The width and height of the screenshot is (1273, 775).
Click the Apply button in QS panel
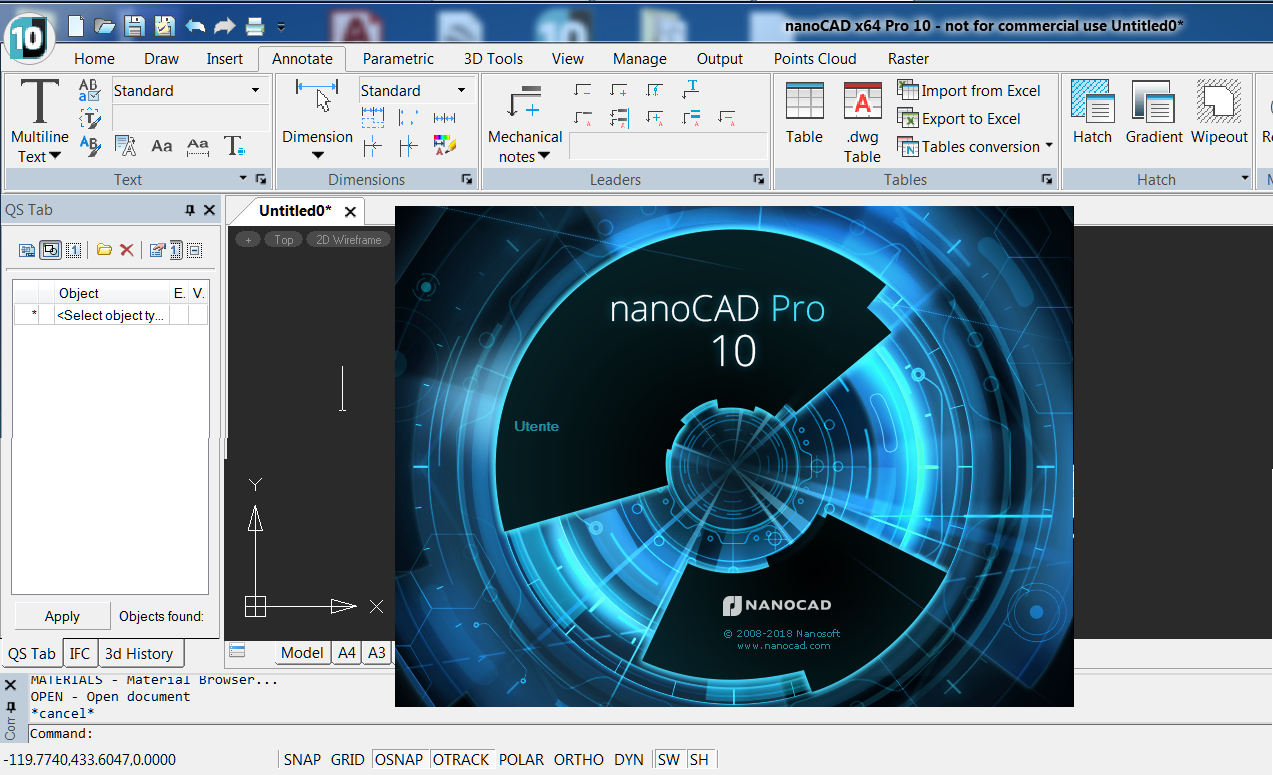(62, 615)
